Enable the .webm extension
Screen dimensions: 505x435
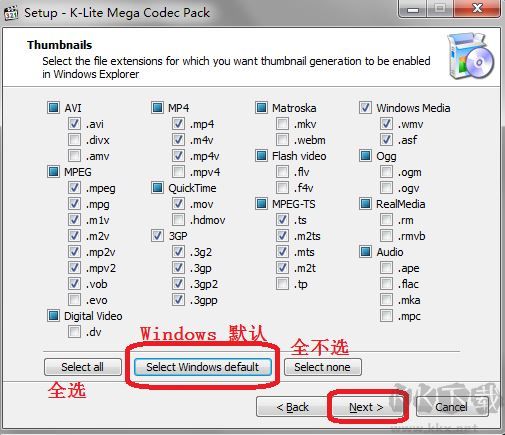pyautogui.click(x=282, y=140)
